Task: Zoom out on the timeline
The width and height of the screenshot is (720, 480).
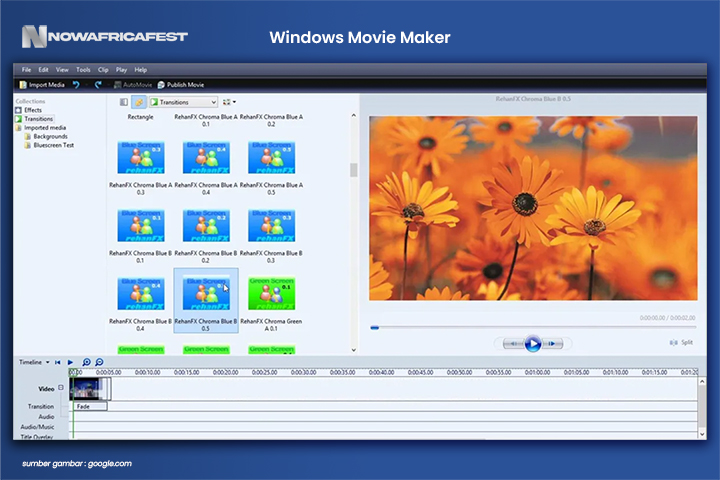Action: click(99, 362)
